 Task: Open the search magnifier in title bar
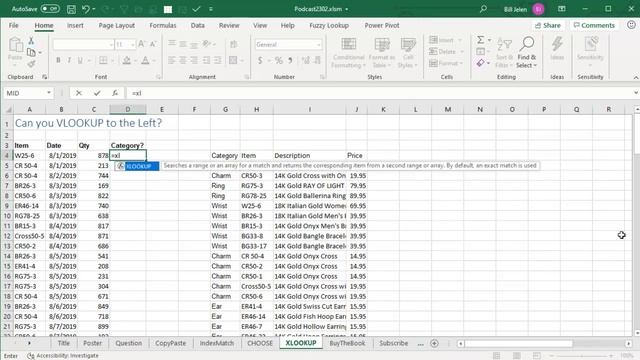click(483, 9)
